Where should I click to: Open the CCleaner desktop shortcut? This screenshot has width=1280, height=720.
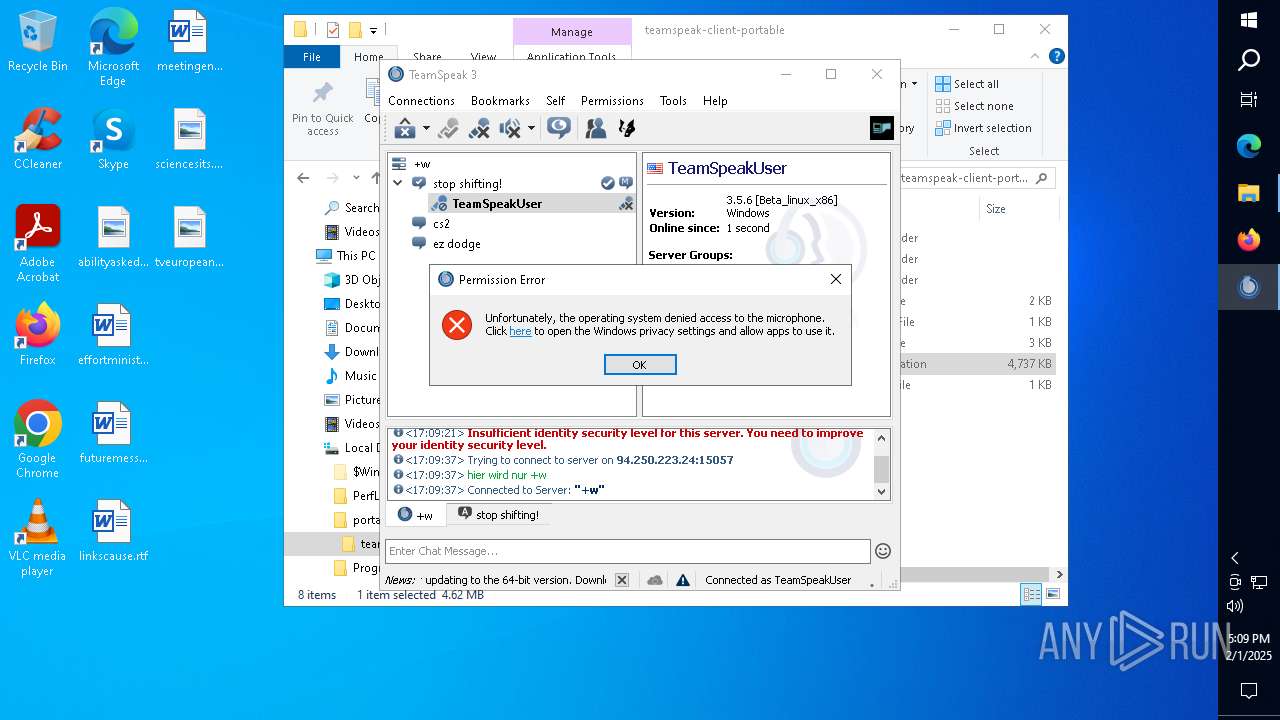37,139
